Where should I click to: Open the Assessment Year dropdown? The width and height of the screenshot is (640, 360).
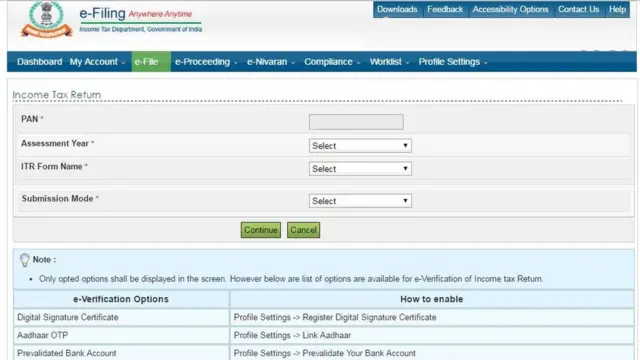click(360, 146)
